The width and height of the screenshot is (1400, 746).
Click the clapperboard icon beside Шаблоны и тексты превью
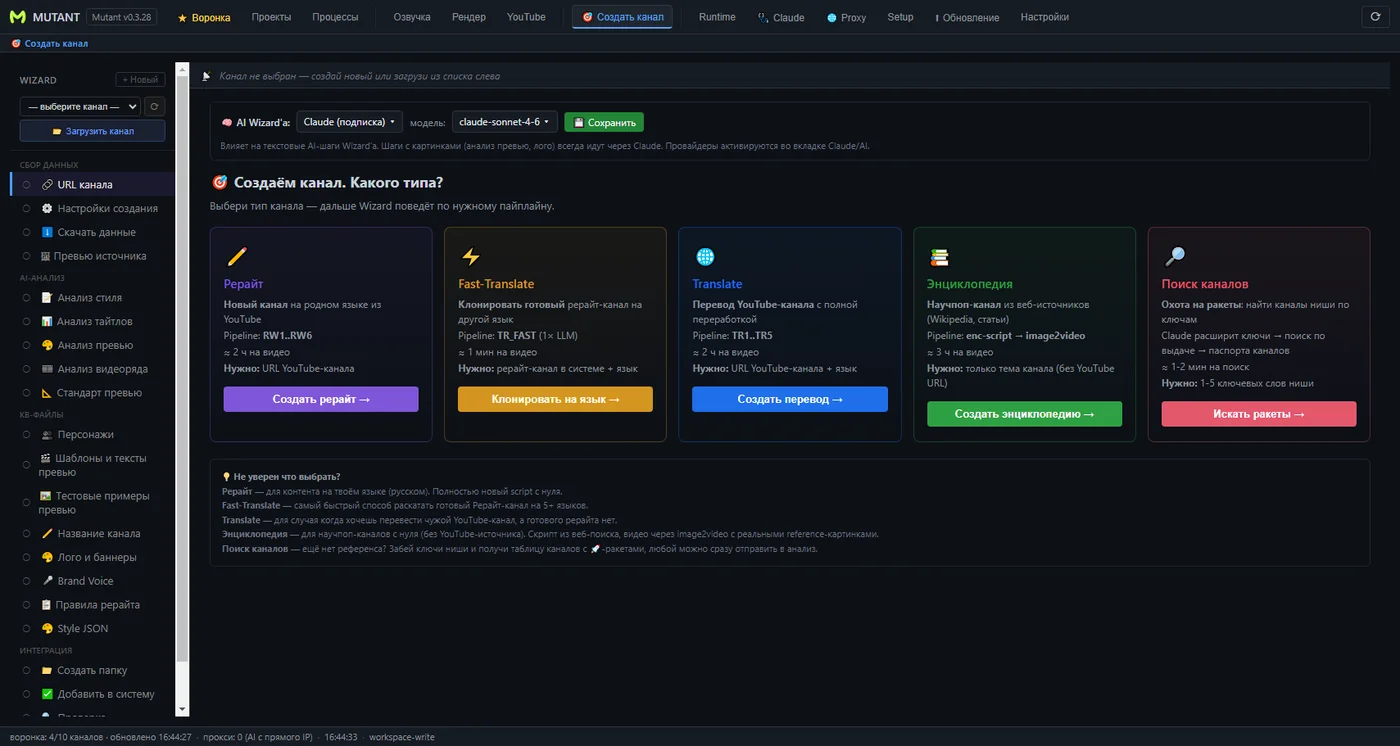pyautogui.click(x=45, y=458)
